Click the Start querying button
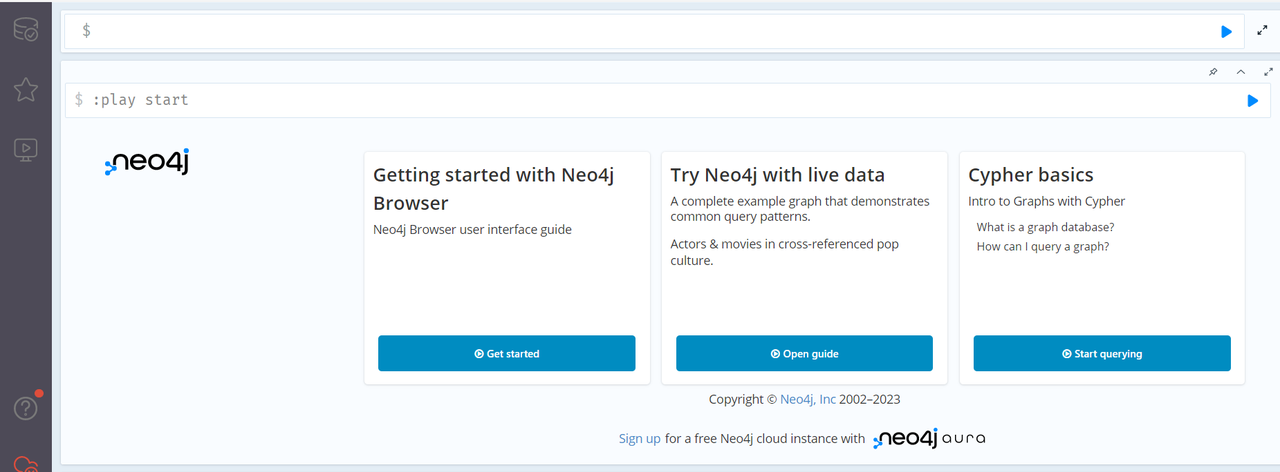The height and width of the screenshot is (472, 1280). click(1102, 353)
